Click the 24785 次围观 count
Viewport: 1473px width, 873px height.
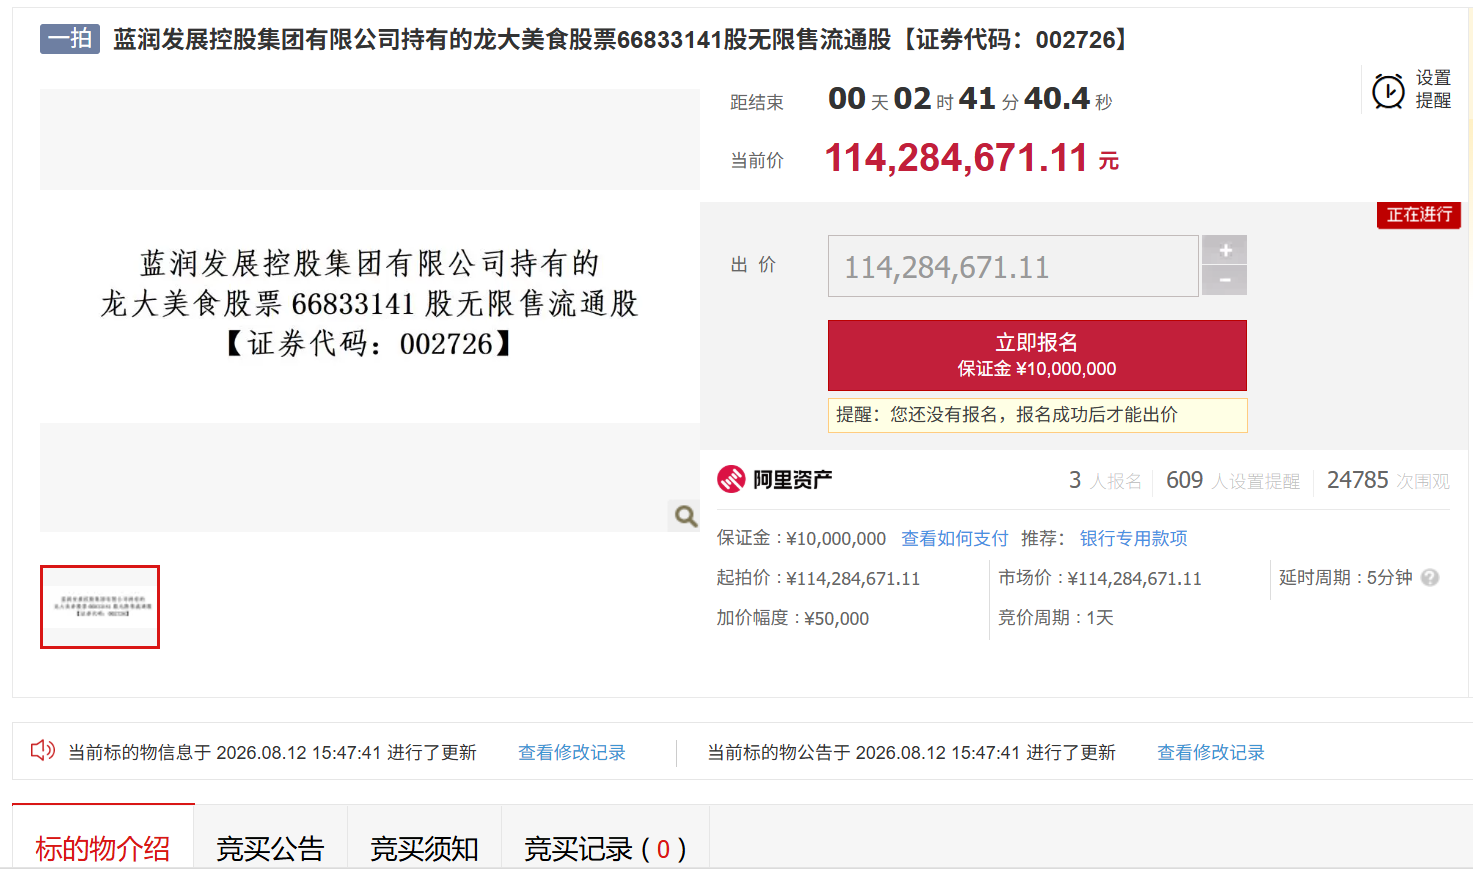(1388, 481)
